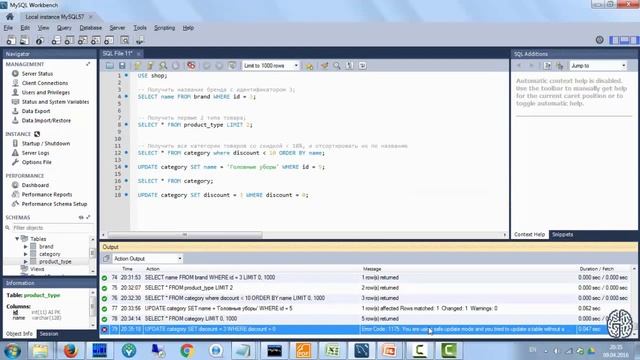640x360 pixels.
Task: Open Firefox from the taskbar
Action: click(x=70, y=350)
